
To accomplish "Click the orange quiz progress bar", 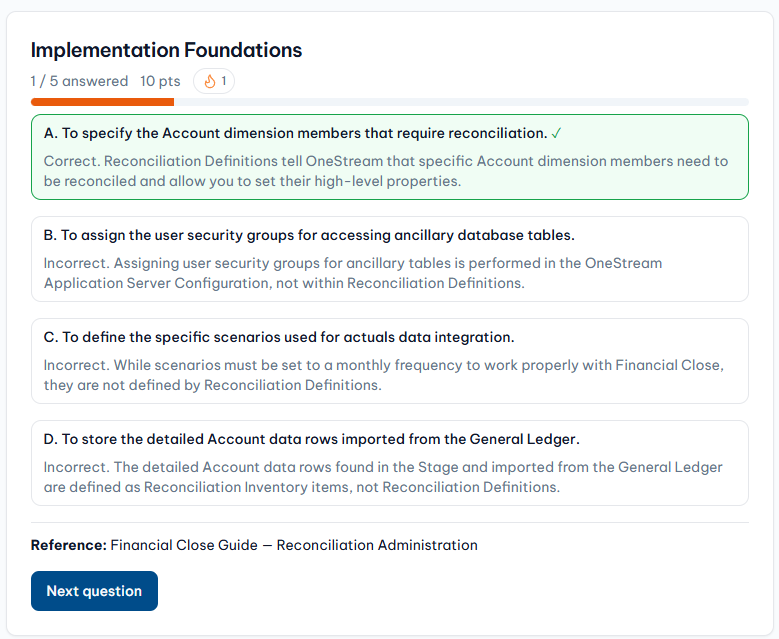I will pyautogui.click(x=102, y=102).
